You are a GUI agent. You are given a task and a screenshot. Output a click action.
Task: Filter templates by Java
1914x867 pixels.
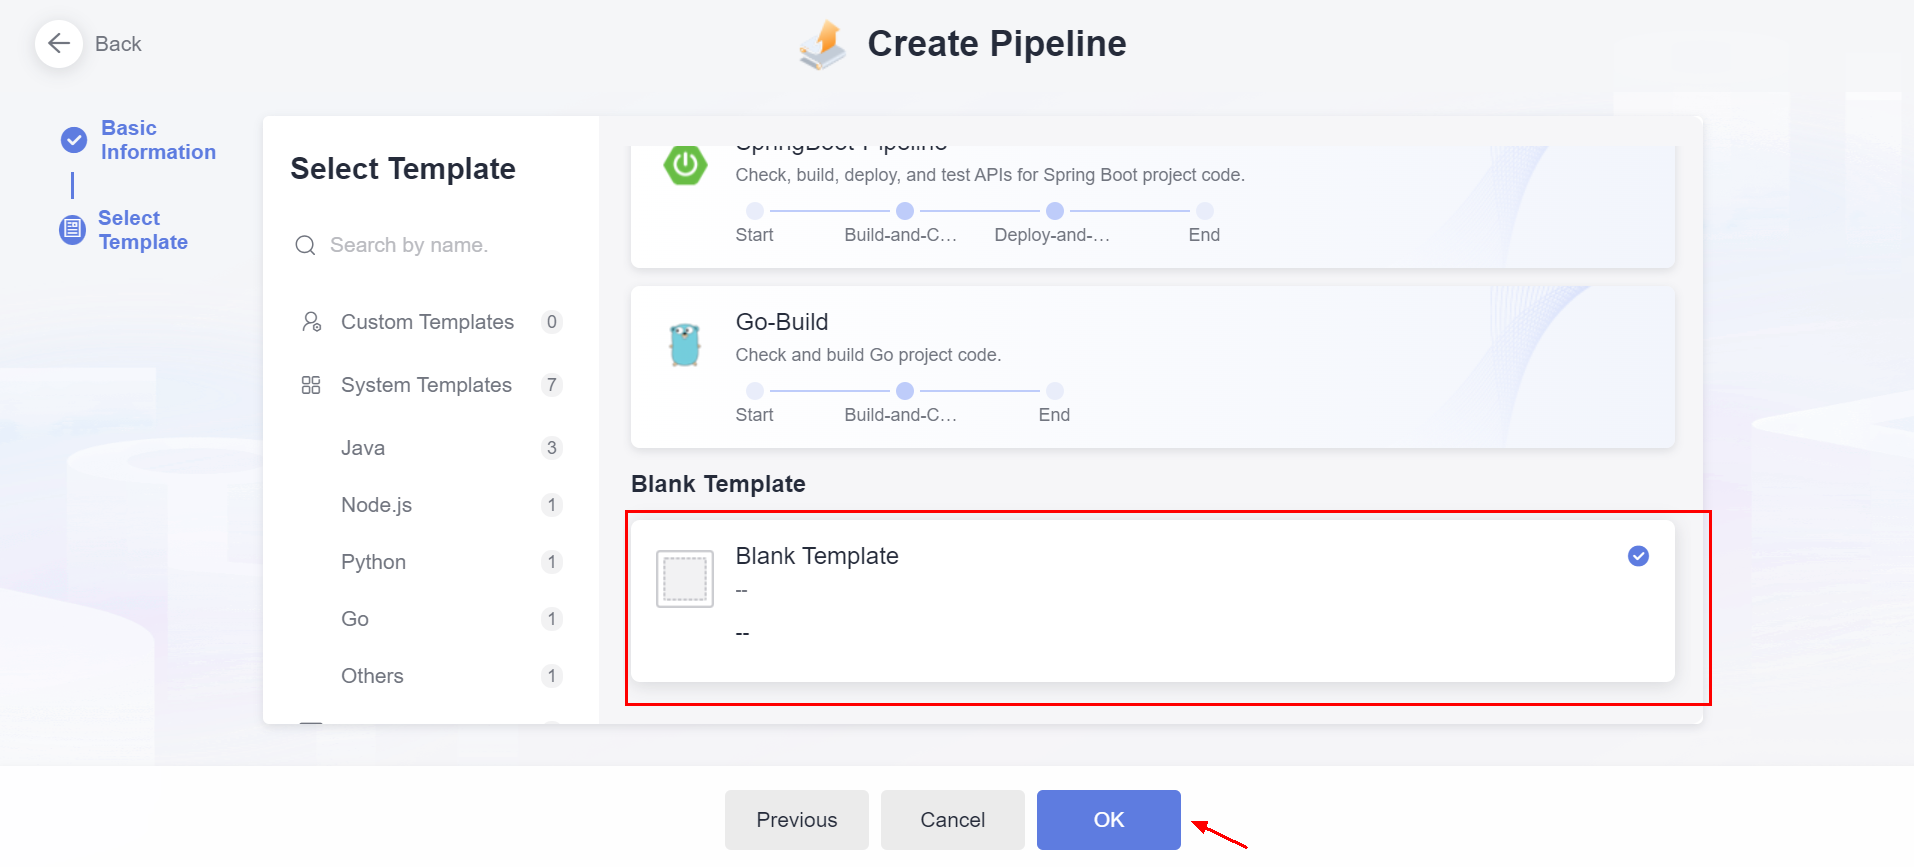click(x=363, y=448)
